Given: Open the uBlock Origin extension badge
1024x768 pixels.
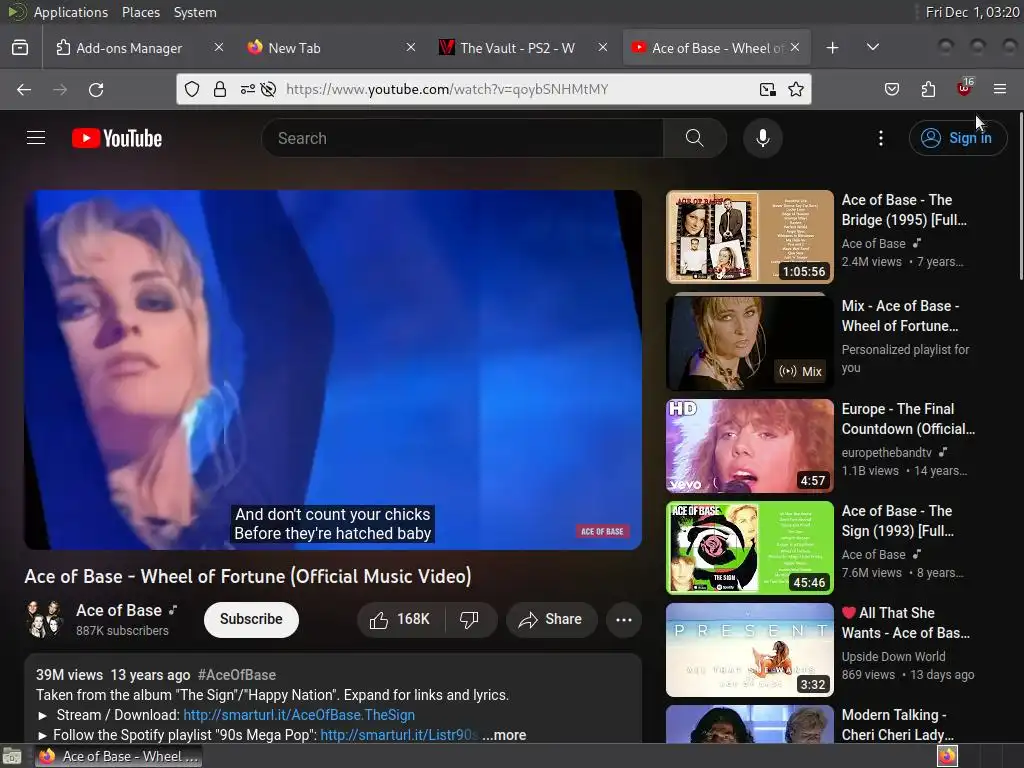Looking at the screenshot, I should (x=964, y=88).
